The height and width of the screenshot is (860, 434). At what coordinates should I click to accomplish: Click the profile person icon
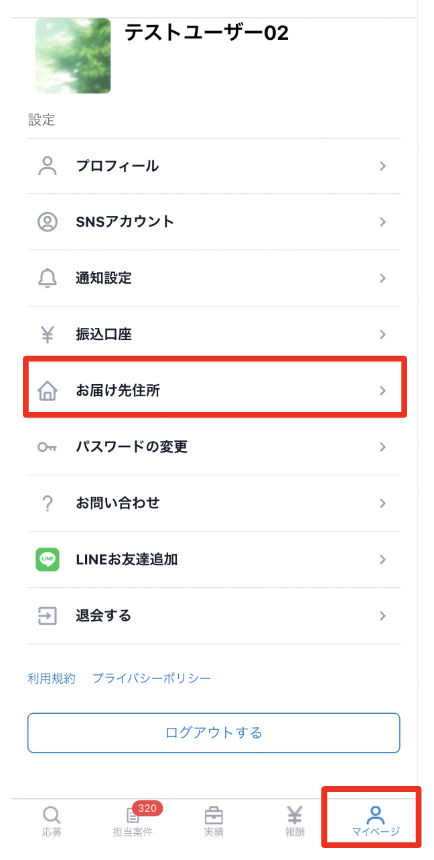point(48,166)
